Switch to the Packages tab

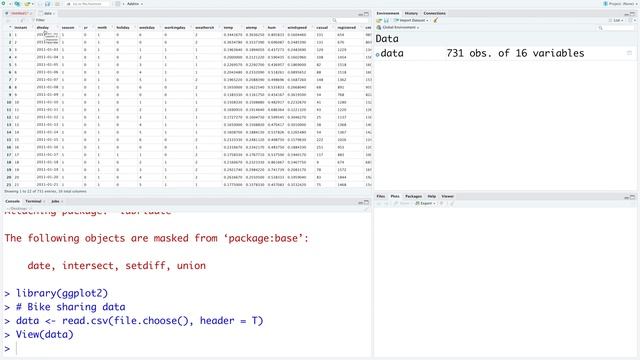click(x=413, y=196)
